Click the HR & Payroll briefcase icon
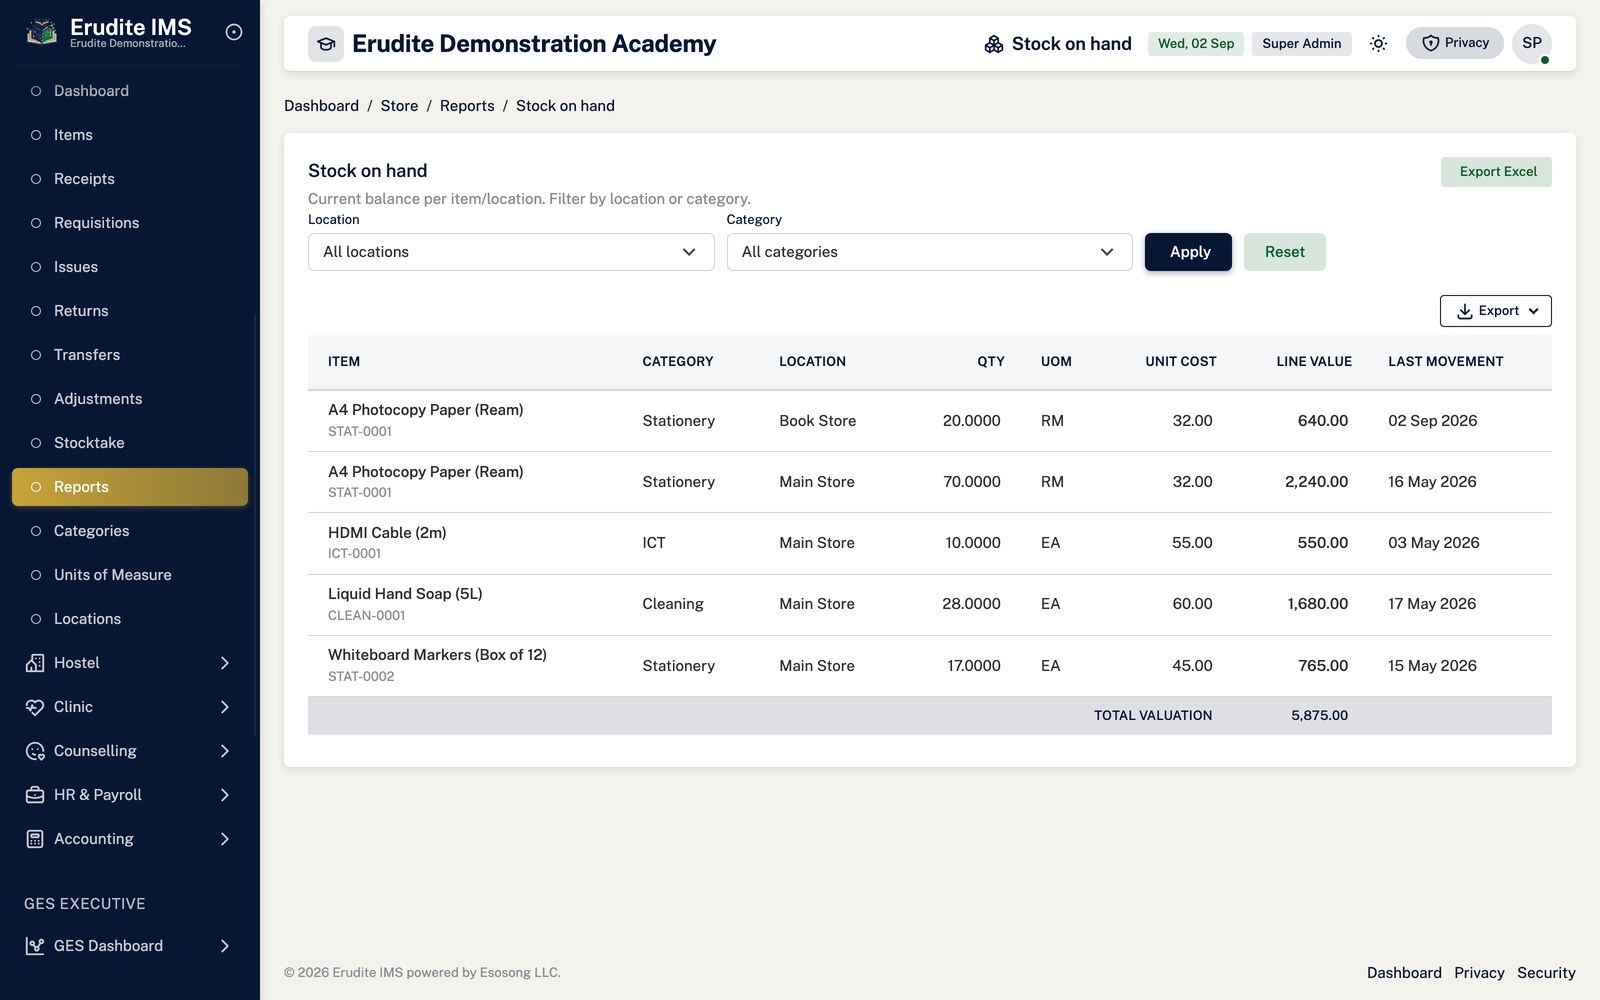 click(x=35, y=795)
